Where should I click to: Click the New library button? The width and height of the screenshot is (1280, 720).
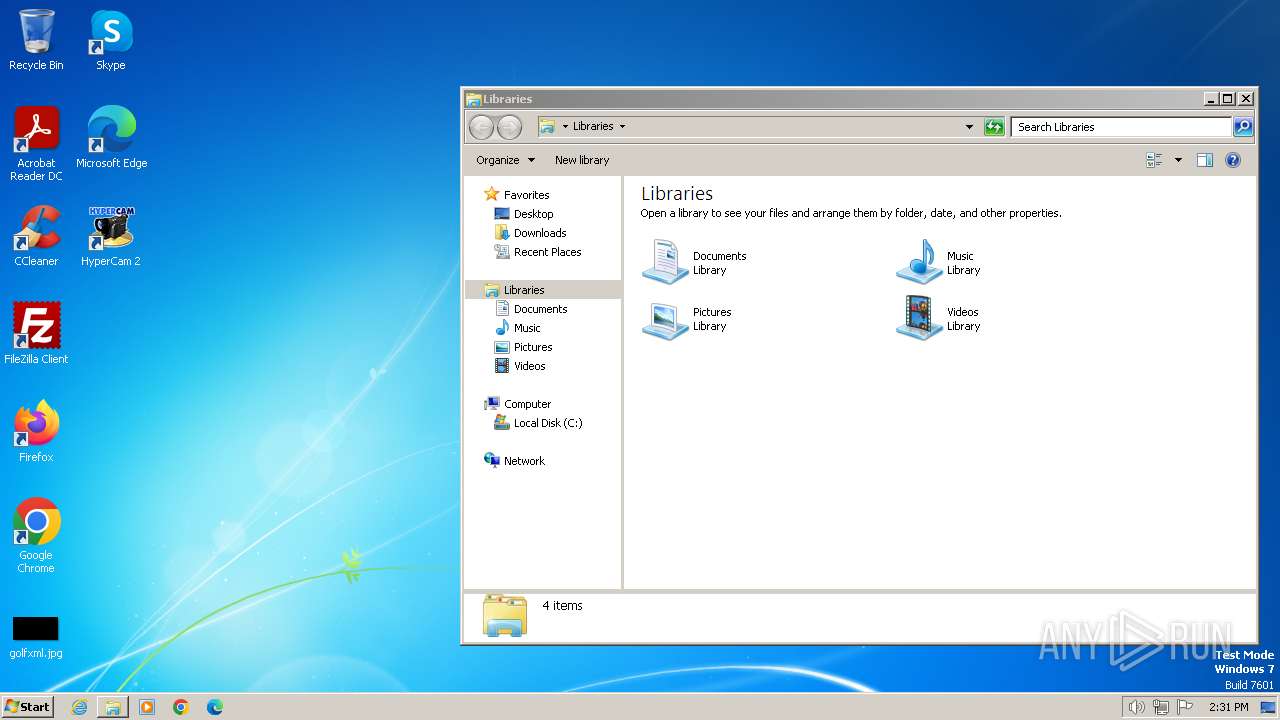pos(582,160)
